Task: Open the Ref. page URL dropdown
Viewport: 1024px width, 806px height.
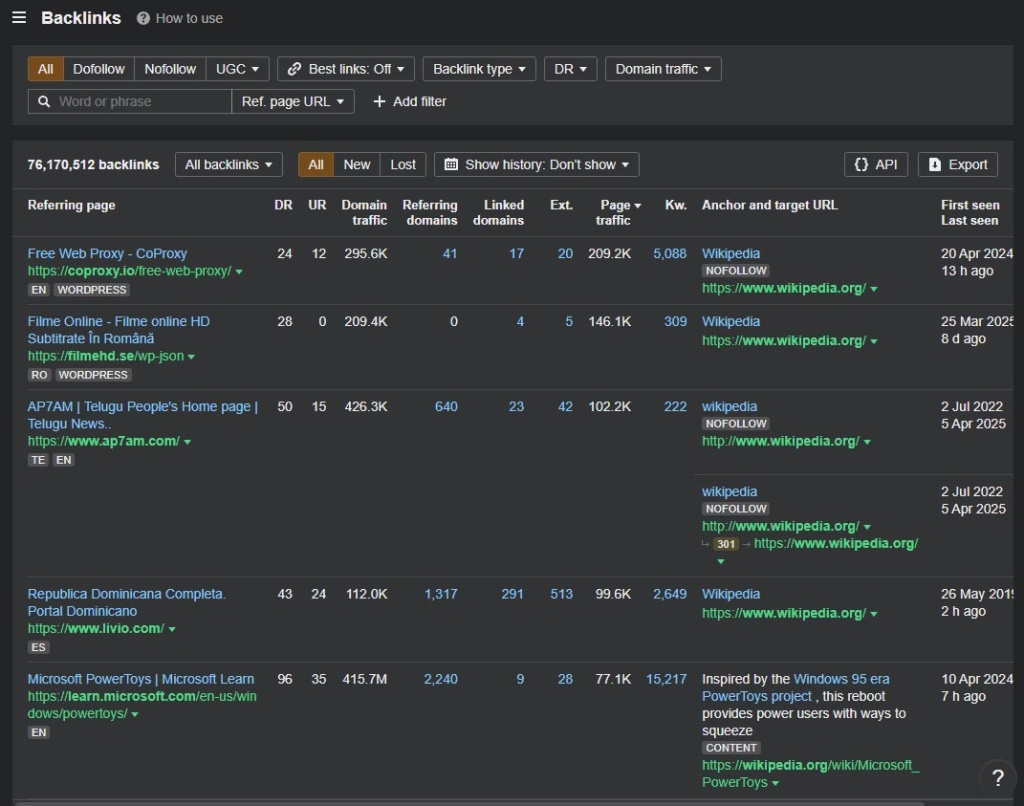Action: pyautogui.click(x=293, y=101)
